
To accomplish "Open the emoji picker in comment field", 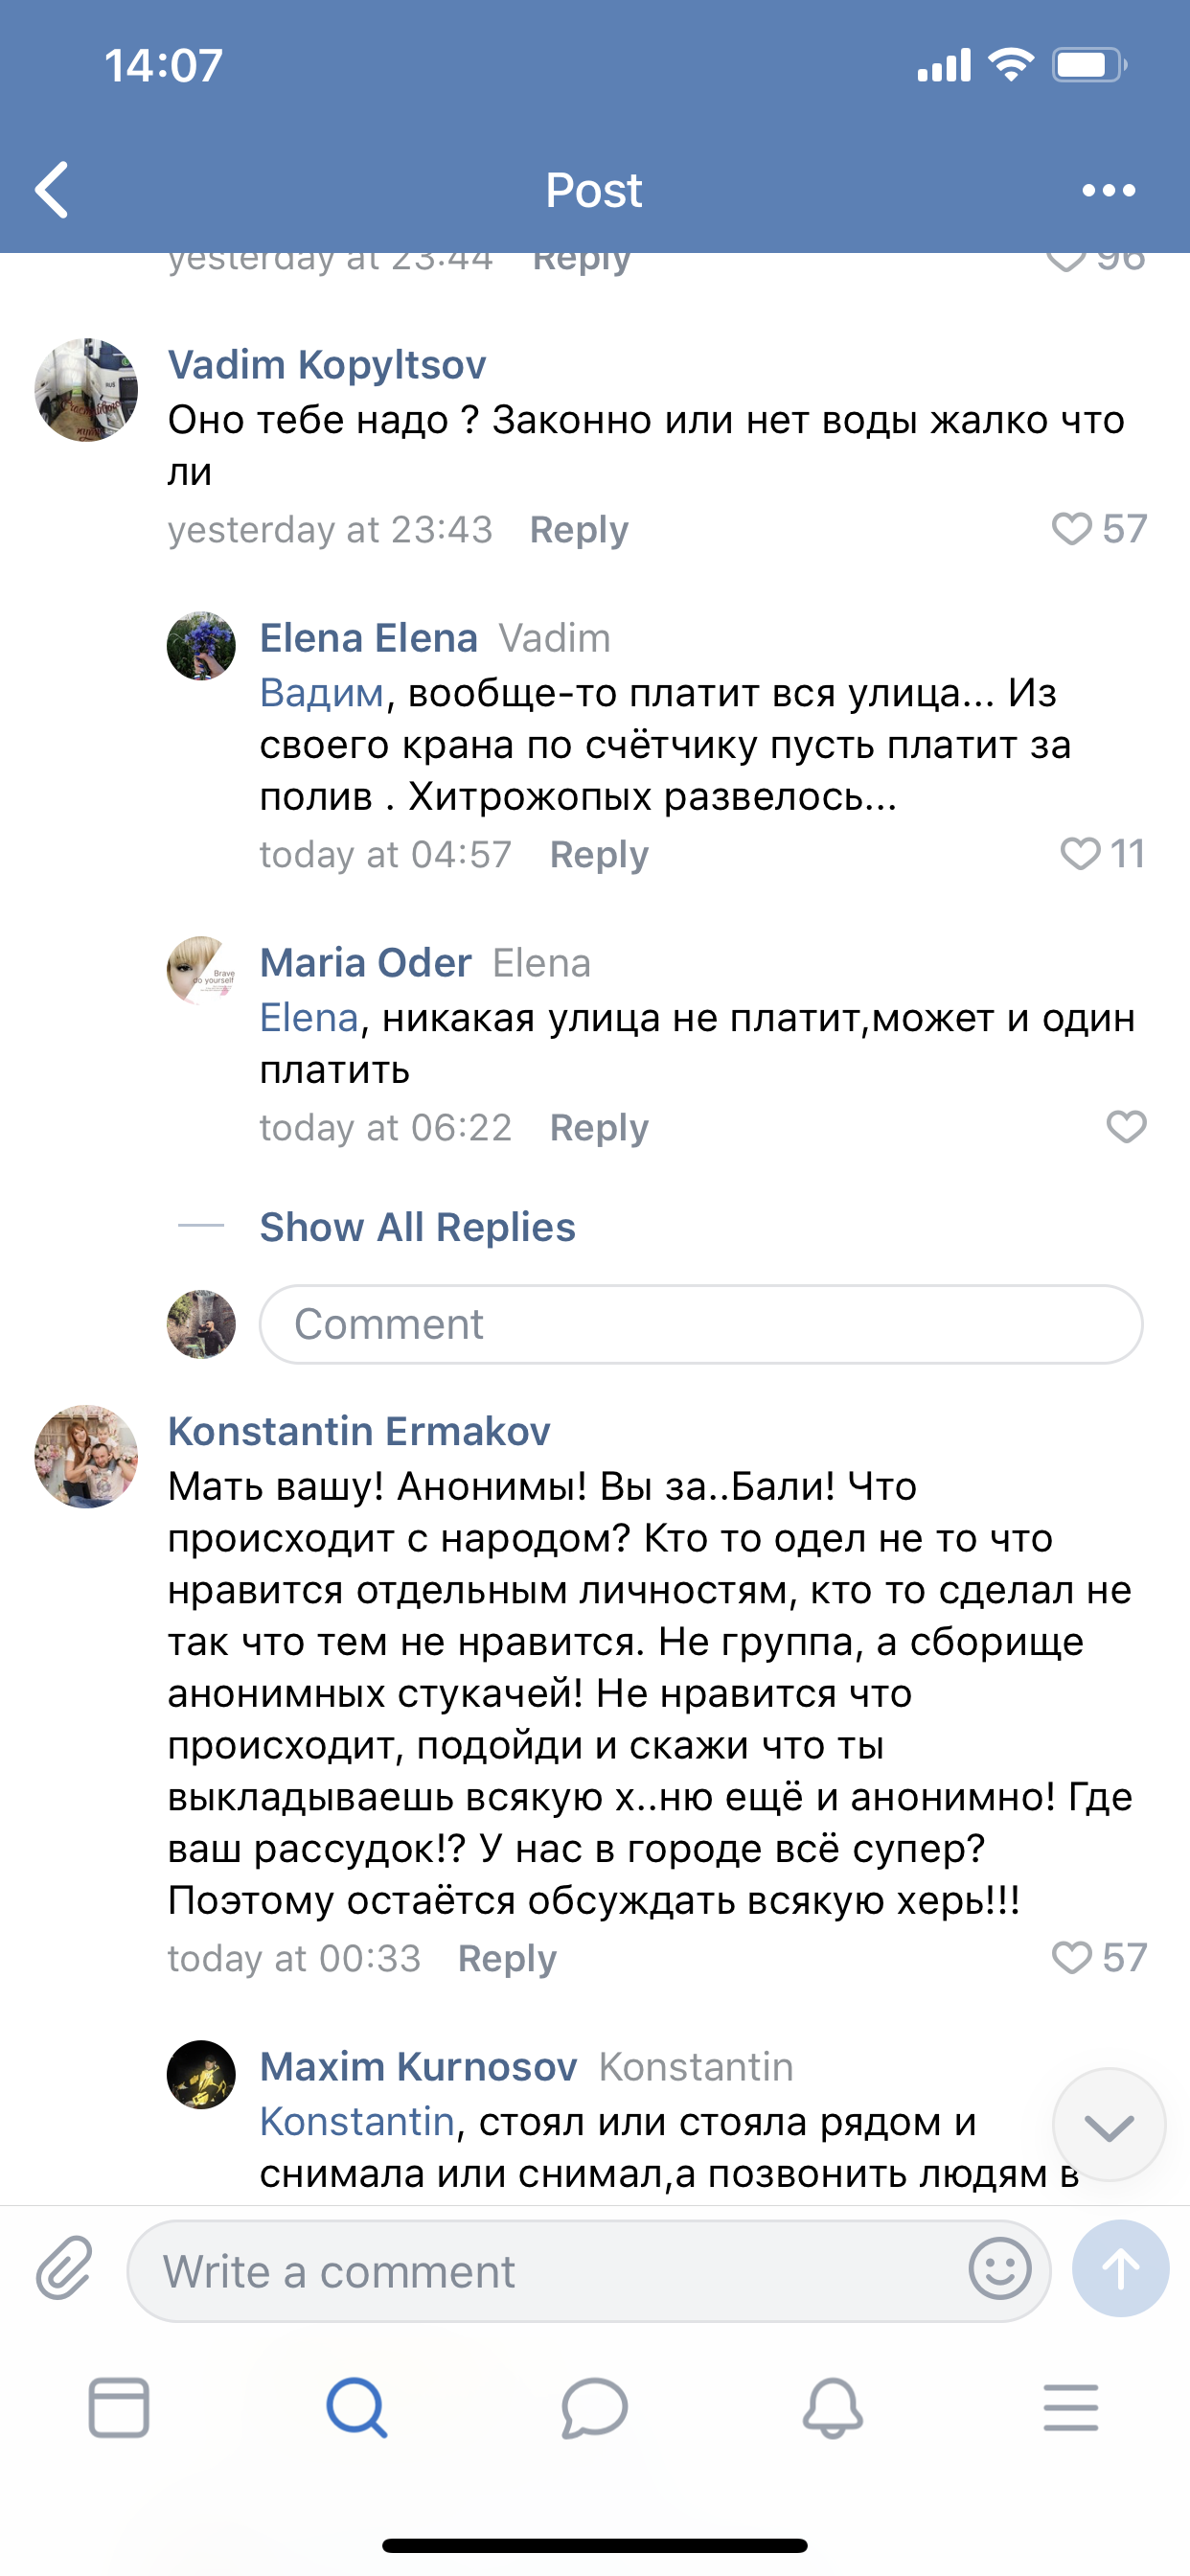I will point(999,2269).
